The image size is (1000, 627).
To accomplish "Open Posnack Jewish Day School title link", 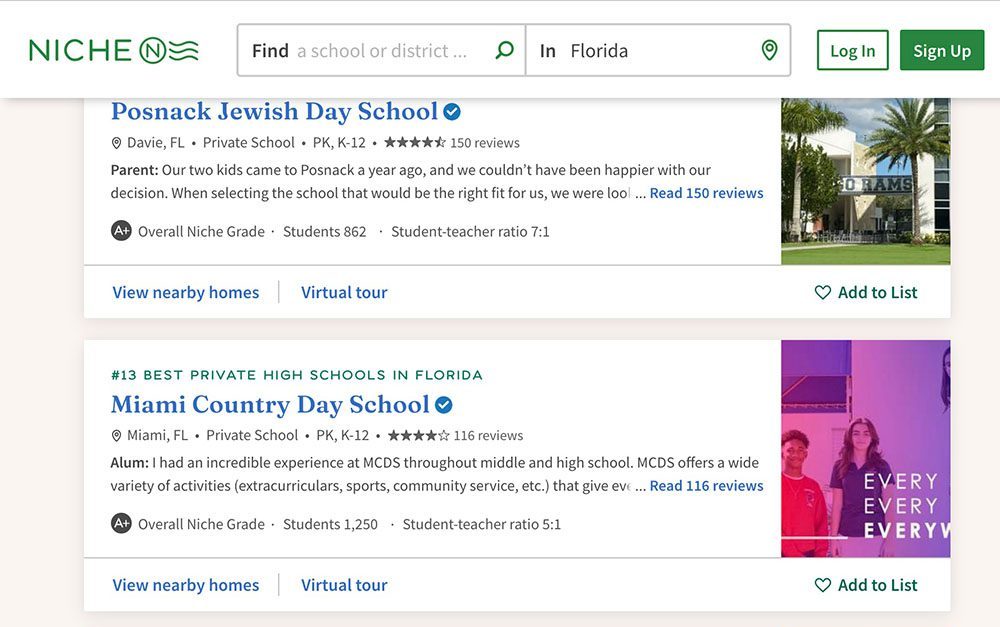I will pyautogui.click(x=274, y=111).
